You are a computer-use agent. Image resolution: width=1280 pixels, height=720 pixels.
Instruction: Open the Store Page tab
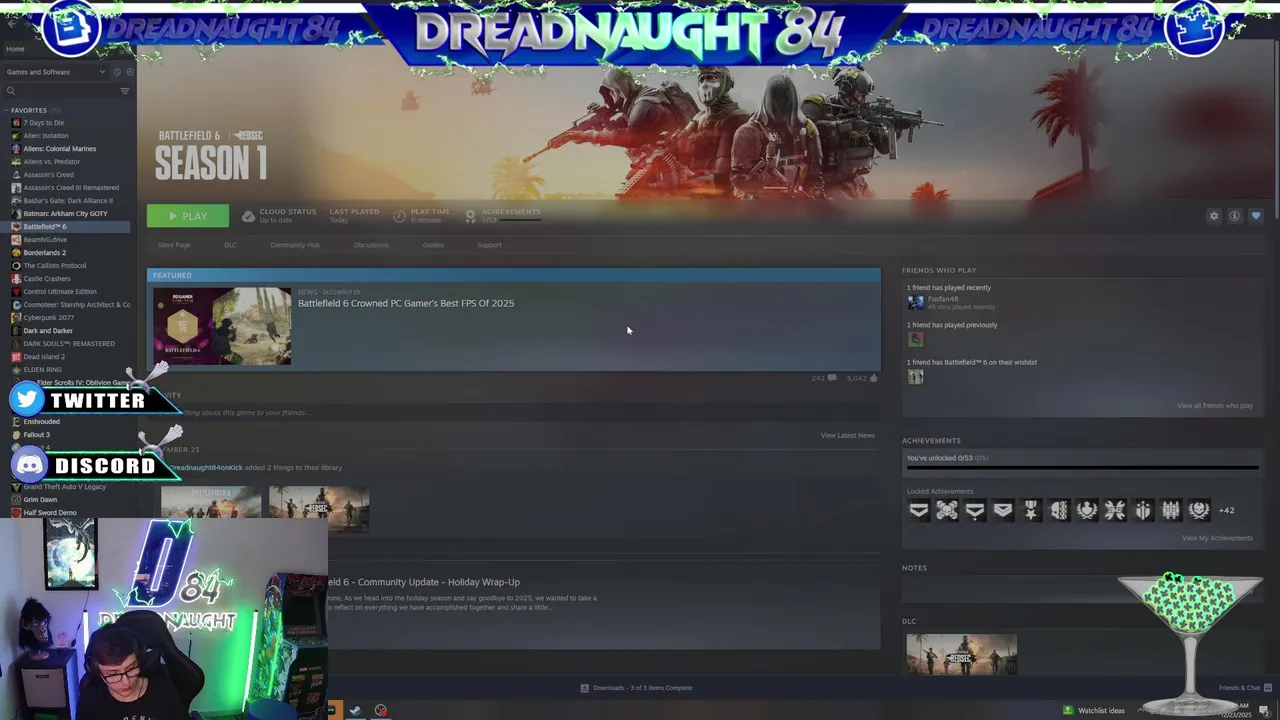tap(174, 245)
